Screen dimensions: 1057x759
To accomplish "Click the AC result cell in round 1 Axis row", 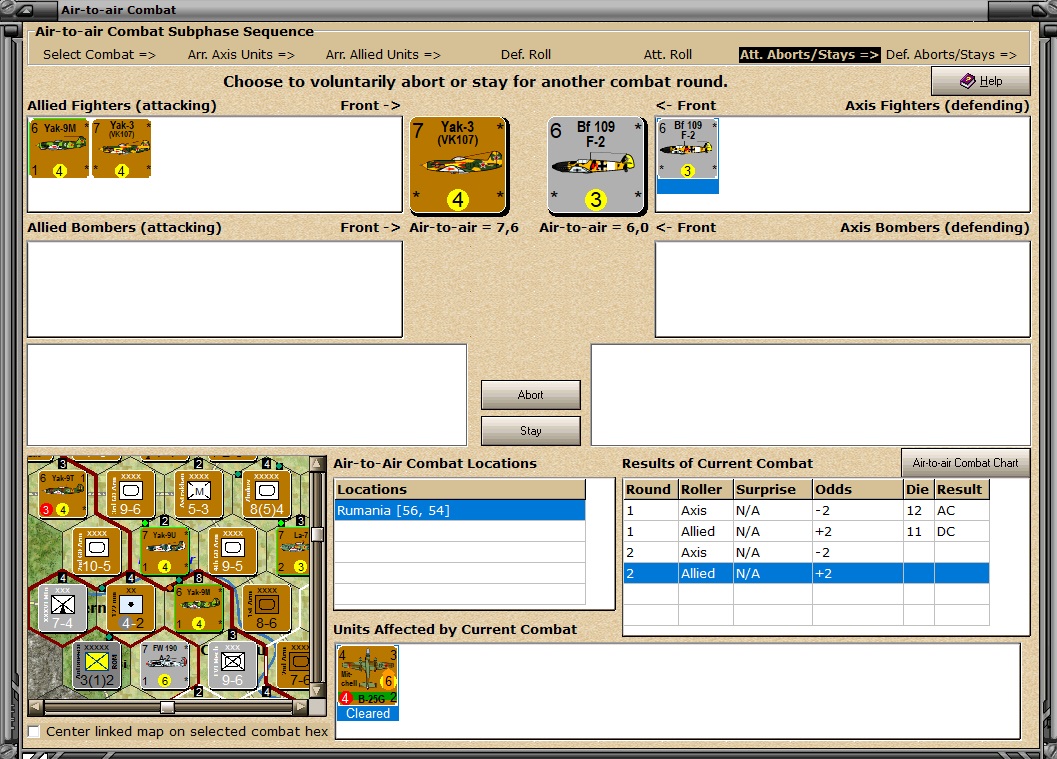I will [962, 510].
